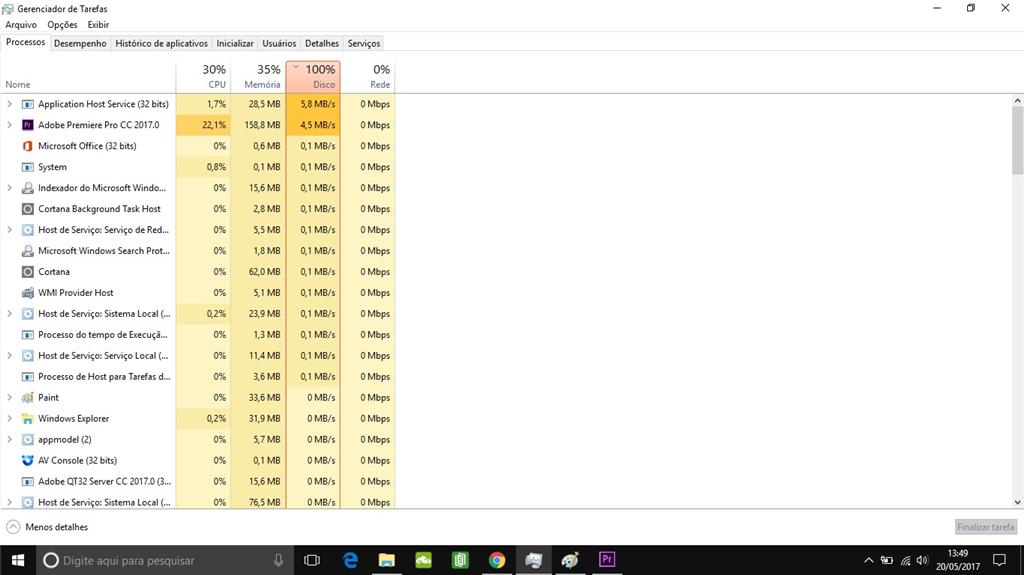Open the Action Center notification icon

(999, 560)
